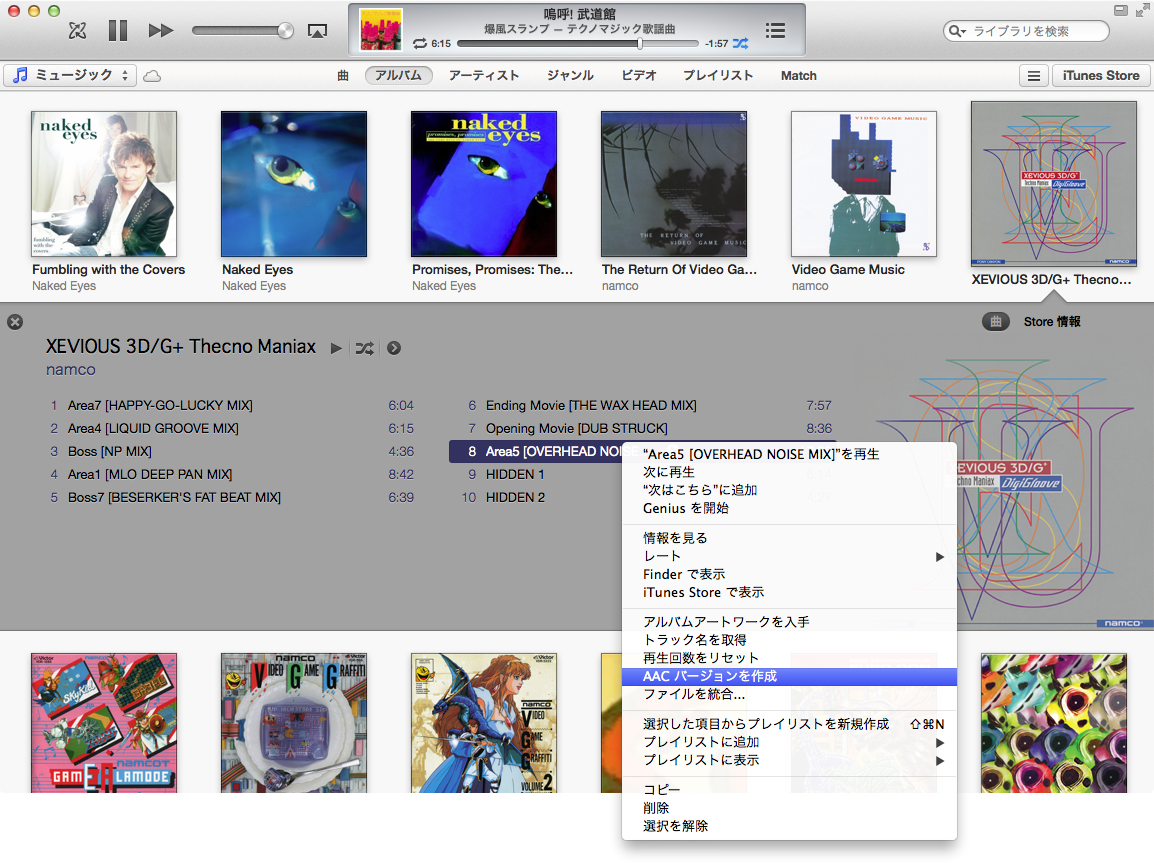Viewport: 1154px width, 863px height.
Task: Open Store 情報 for this album
Action: 1052,322
